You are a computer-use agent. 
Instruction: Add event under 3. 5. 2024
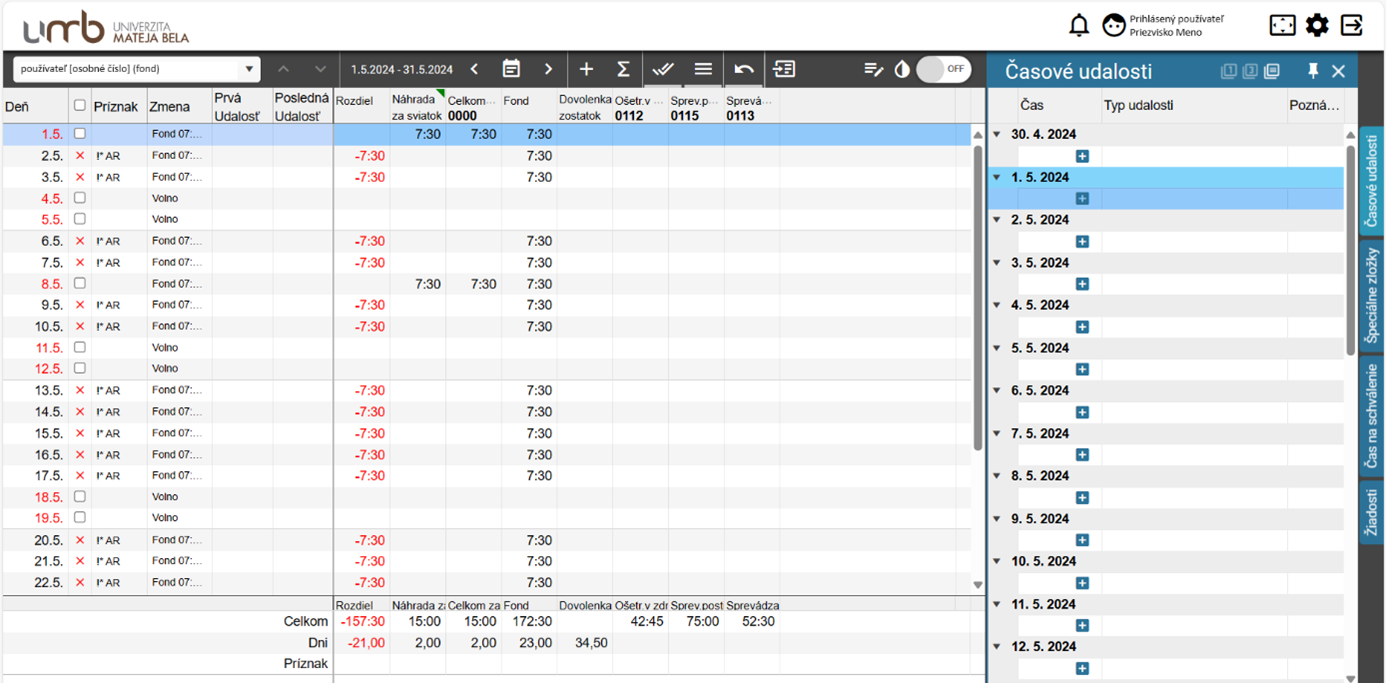[1082, 284]
